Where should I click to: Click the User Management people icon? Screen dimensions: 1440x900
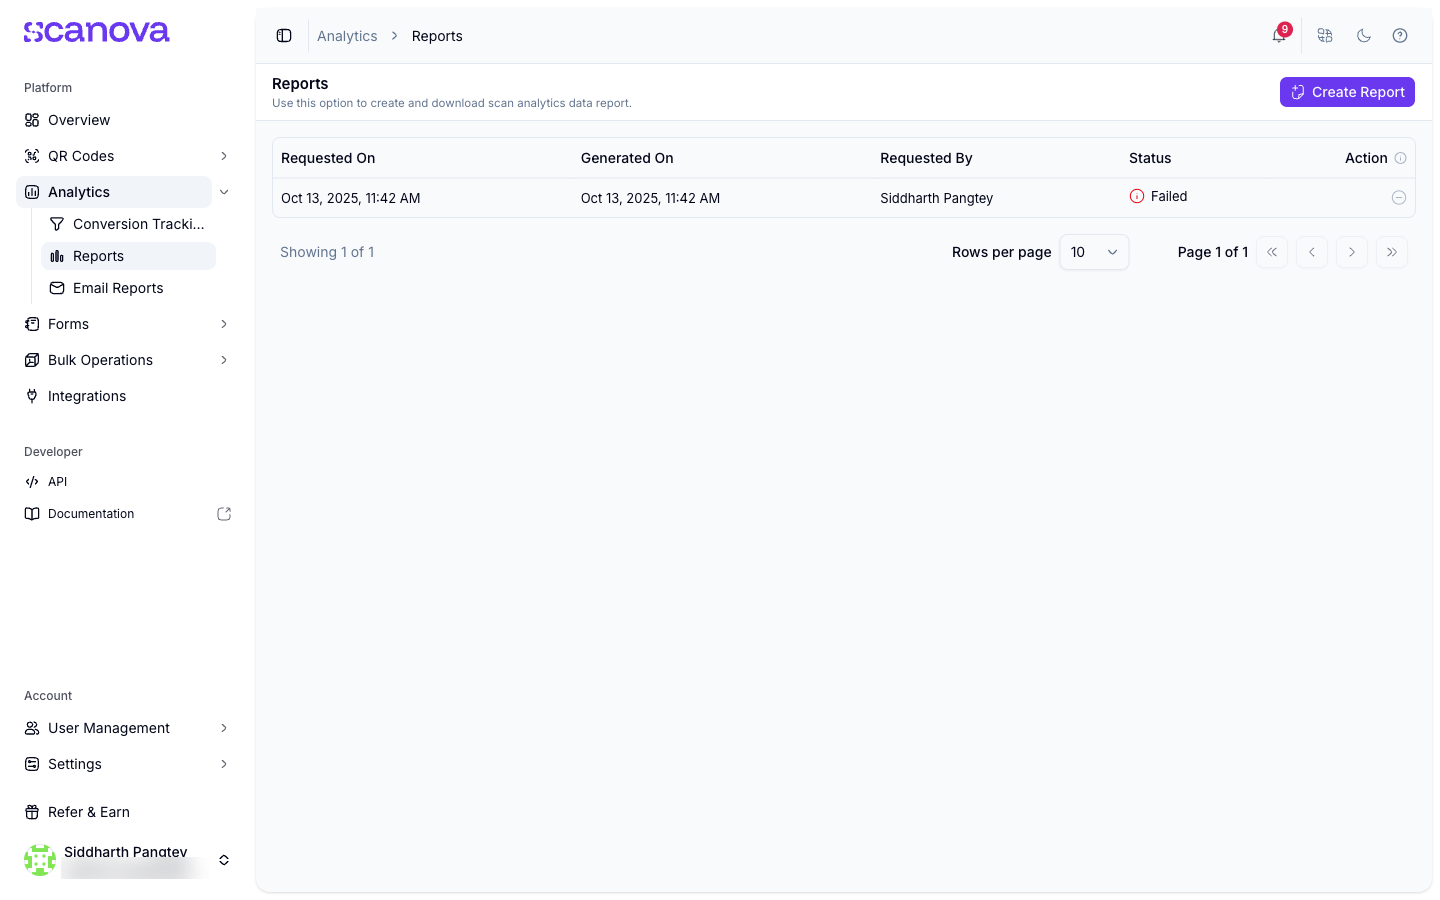32,728
